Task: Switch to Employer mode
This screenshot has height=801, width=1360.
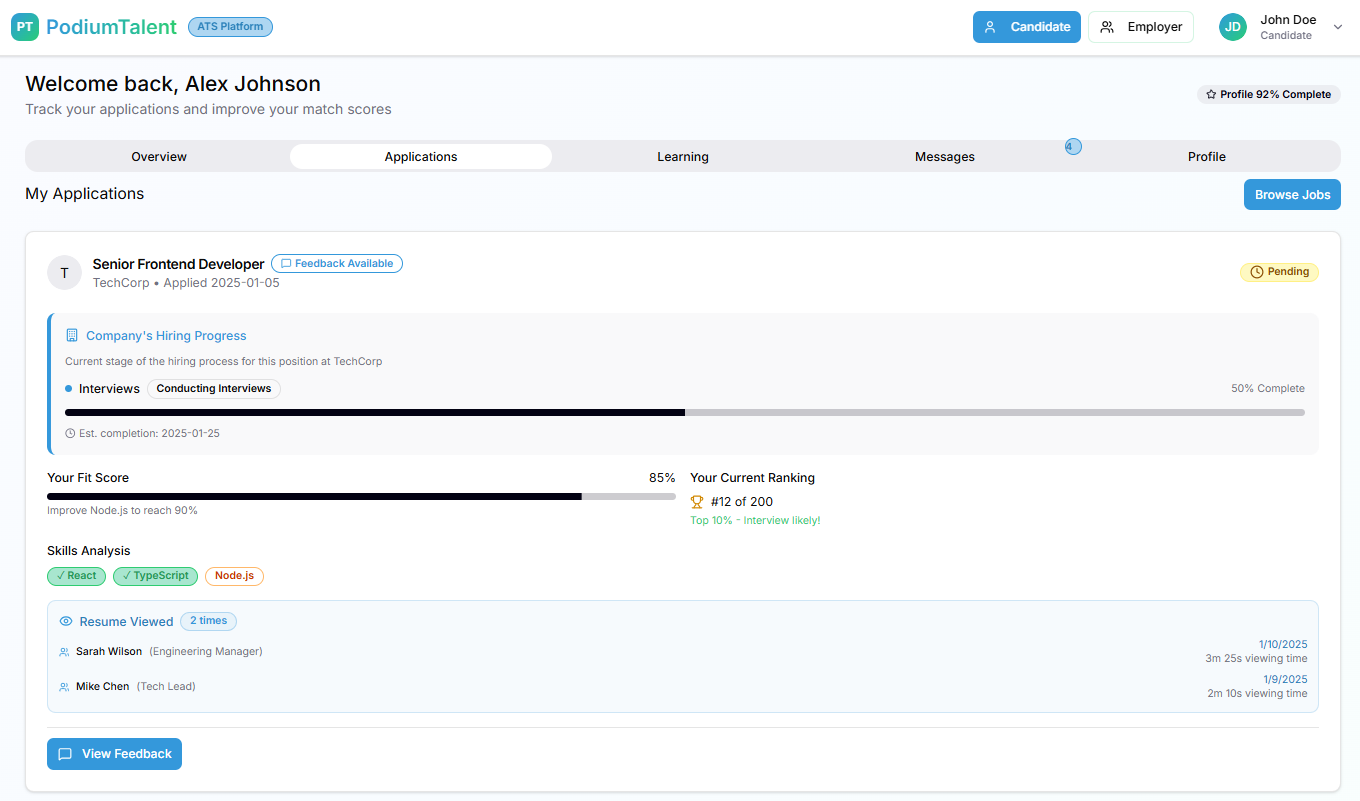Action: coord(1140,27)
